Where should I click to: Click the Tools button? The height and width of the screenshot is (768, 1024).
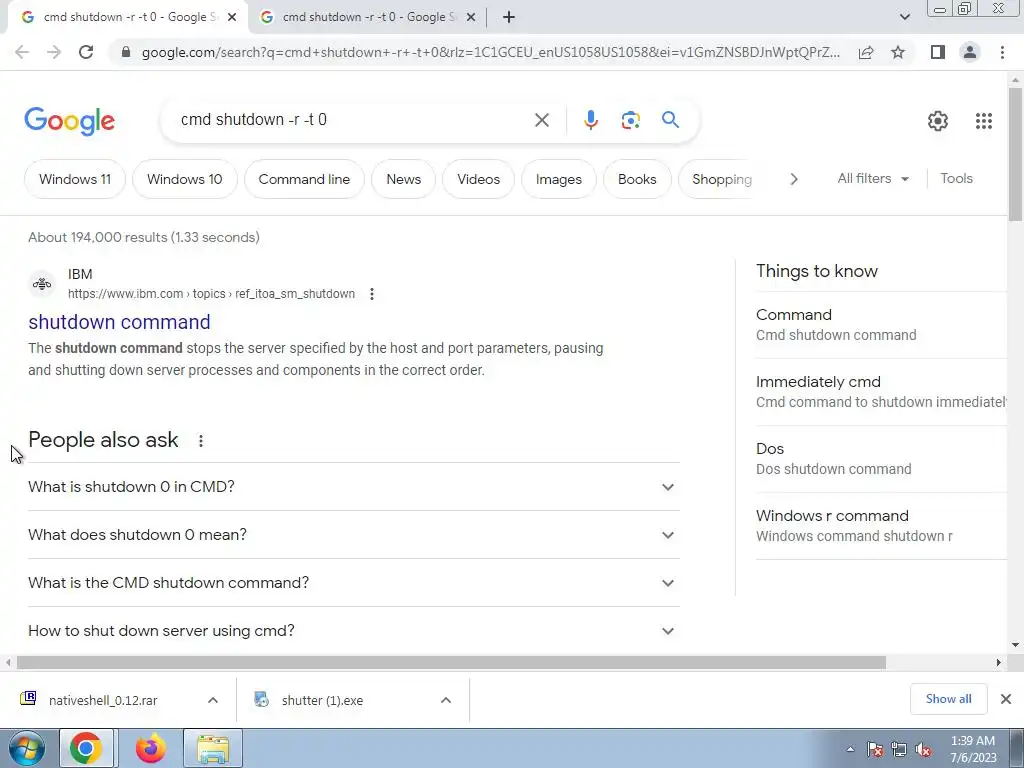956,178
